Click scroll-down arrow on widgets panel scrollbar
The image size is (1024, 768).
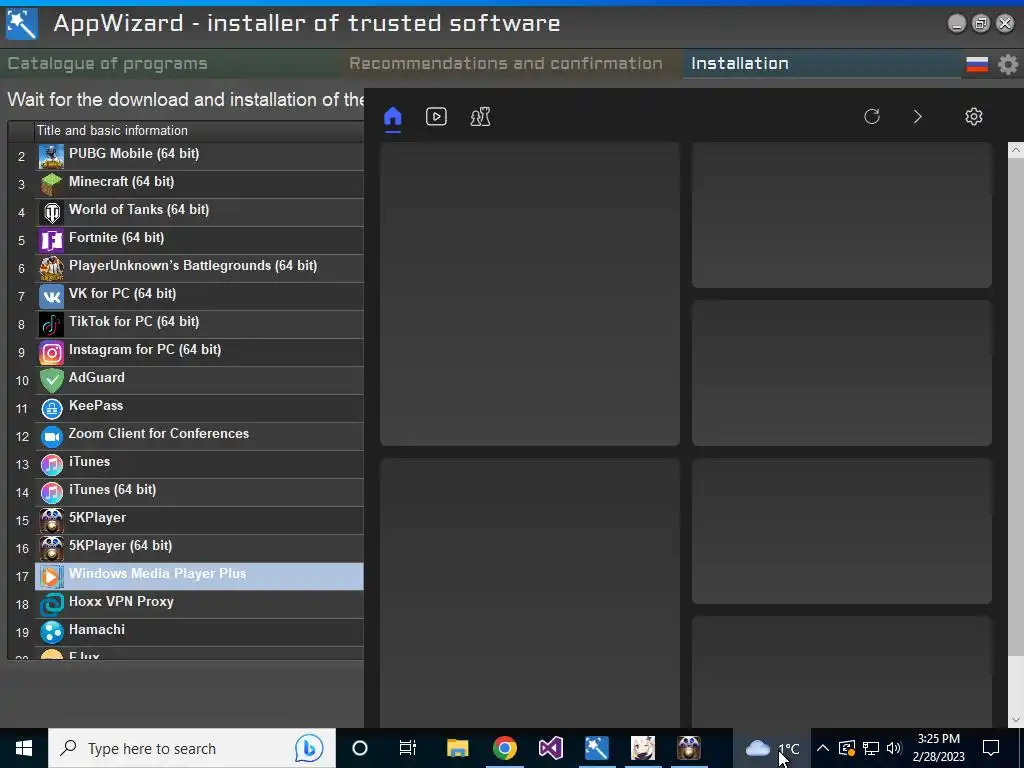coord(1016,720)
